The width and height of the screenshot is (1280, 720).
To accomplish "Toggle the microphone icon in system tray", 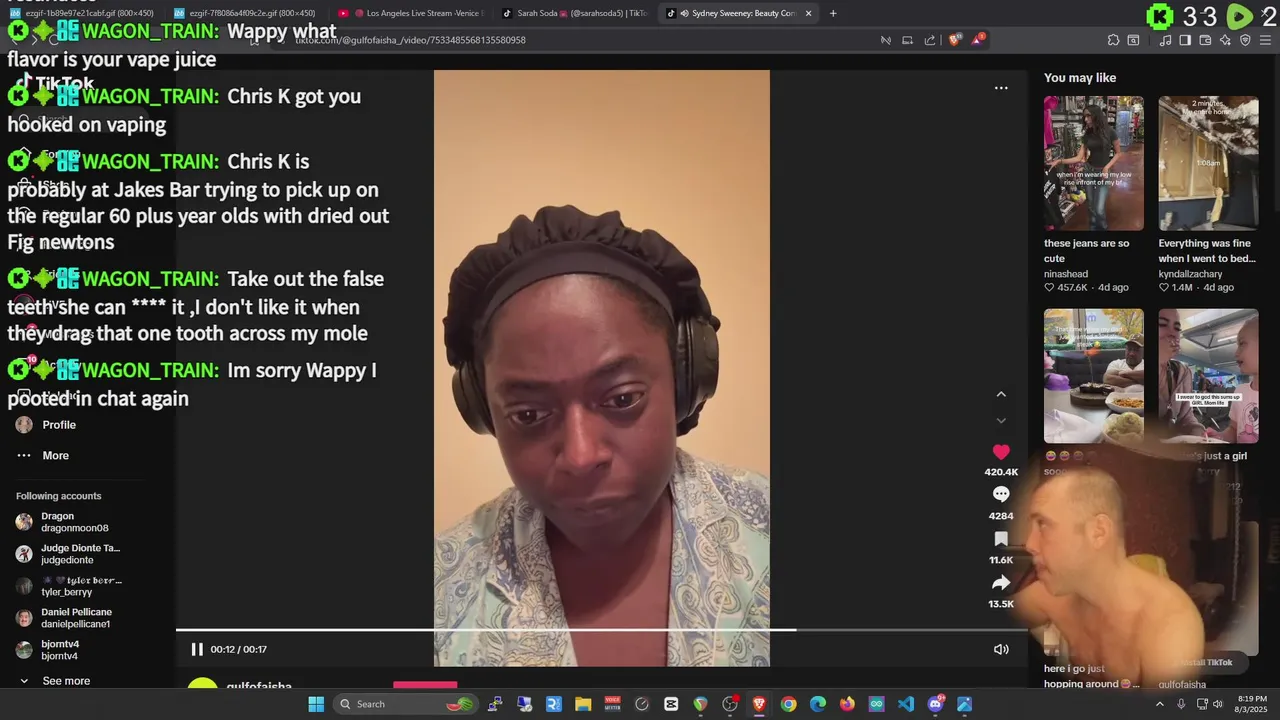I will [x=1181, y=704].
